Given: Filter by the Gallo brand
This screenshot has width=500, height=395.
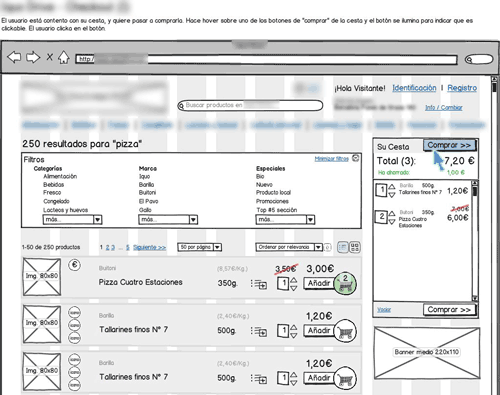Looking at the screenshot, I should tap(145, 210).
